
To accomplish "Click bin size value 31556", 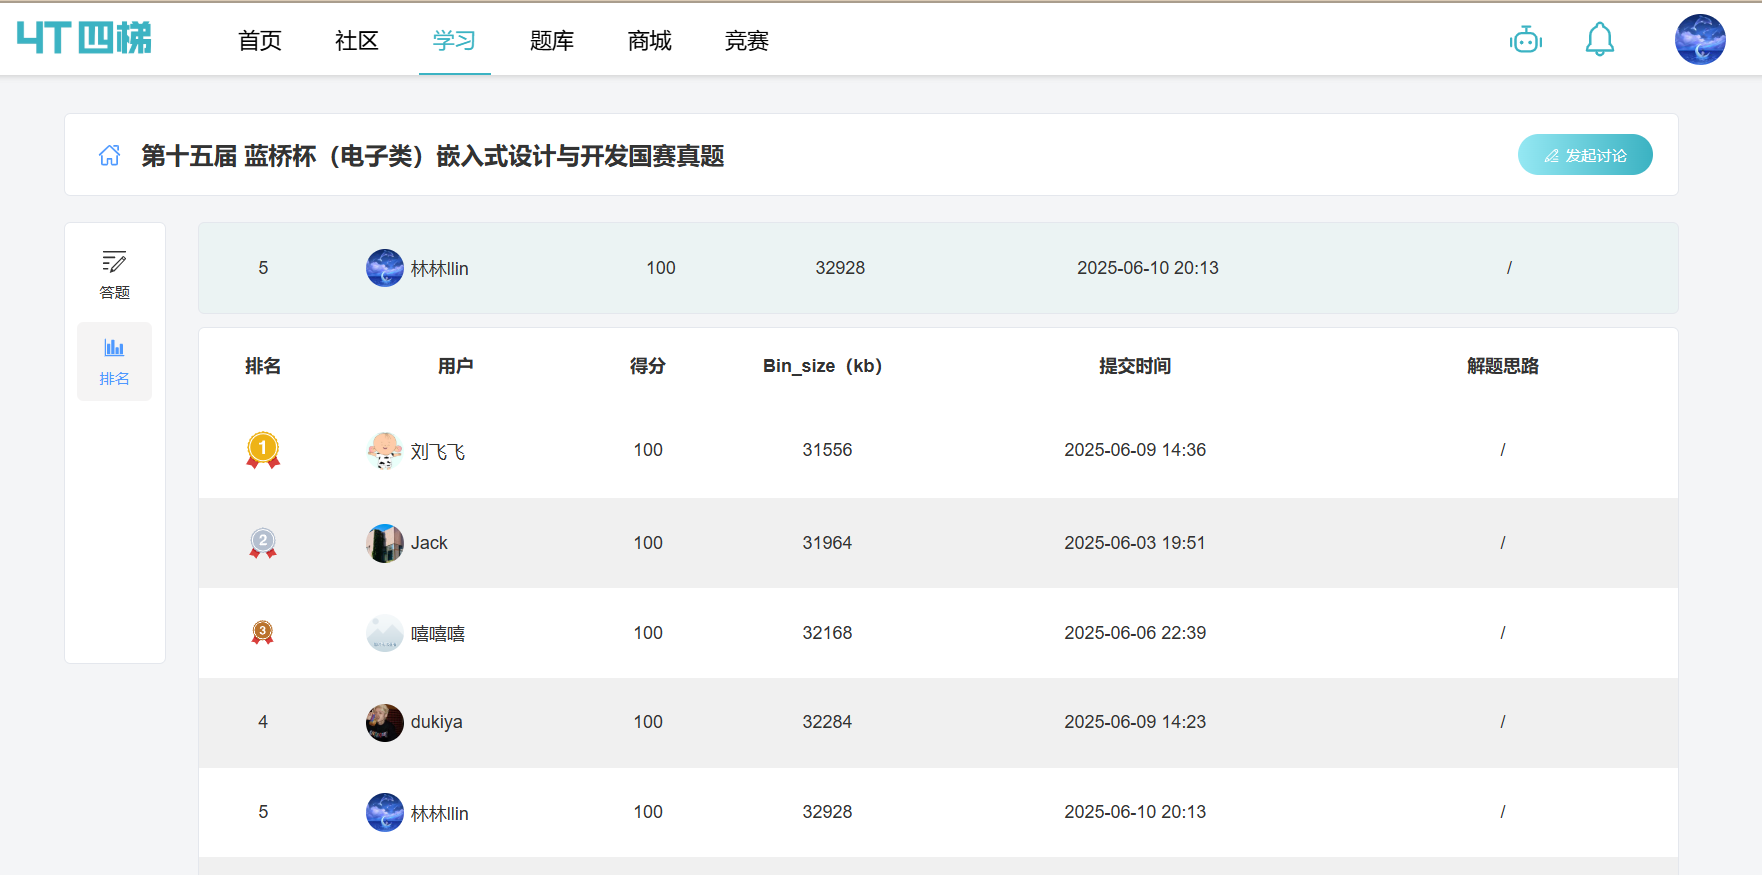I will 827,450.
